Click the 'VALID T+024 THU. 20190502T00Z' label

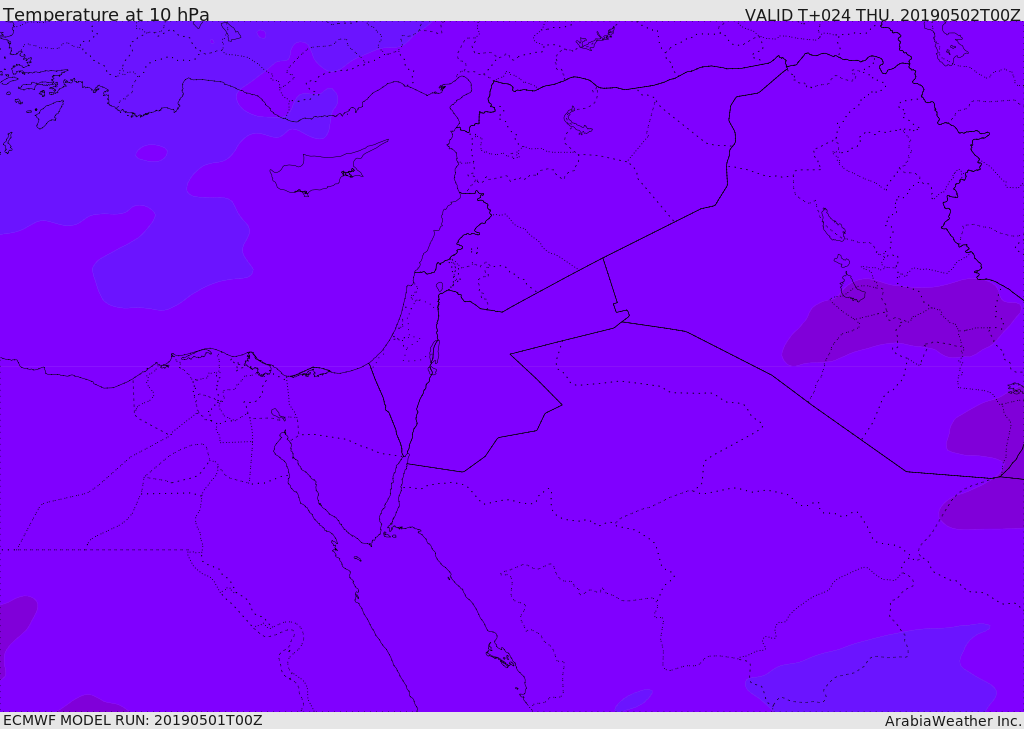tap(882, 14)
